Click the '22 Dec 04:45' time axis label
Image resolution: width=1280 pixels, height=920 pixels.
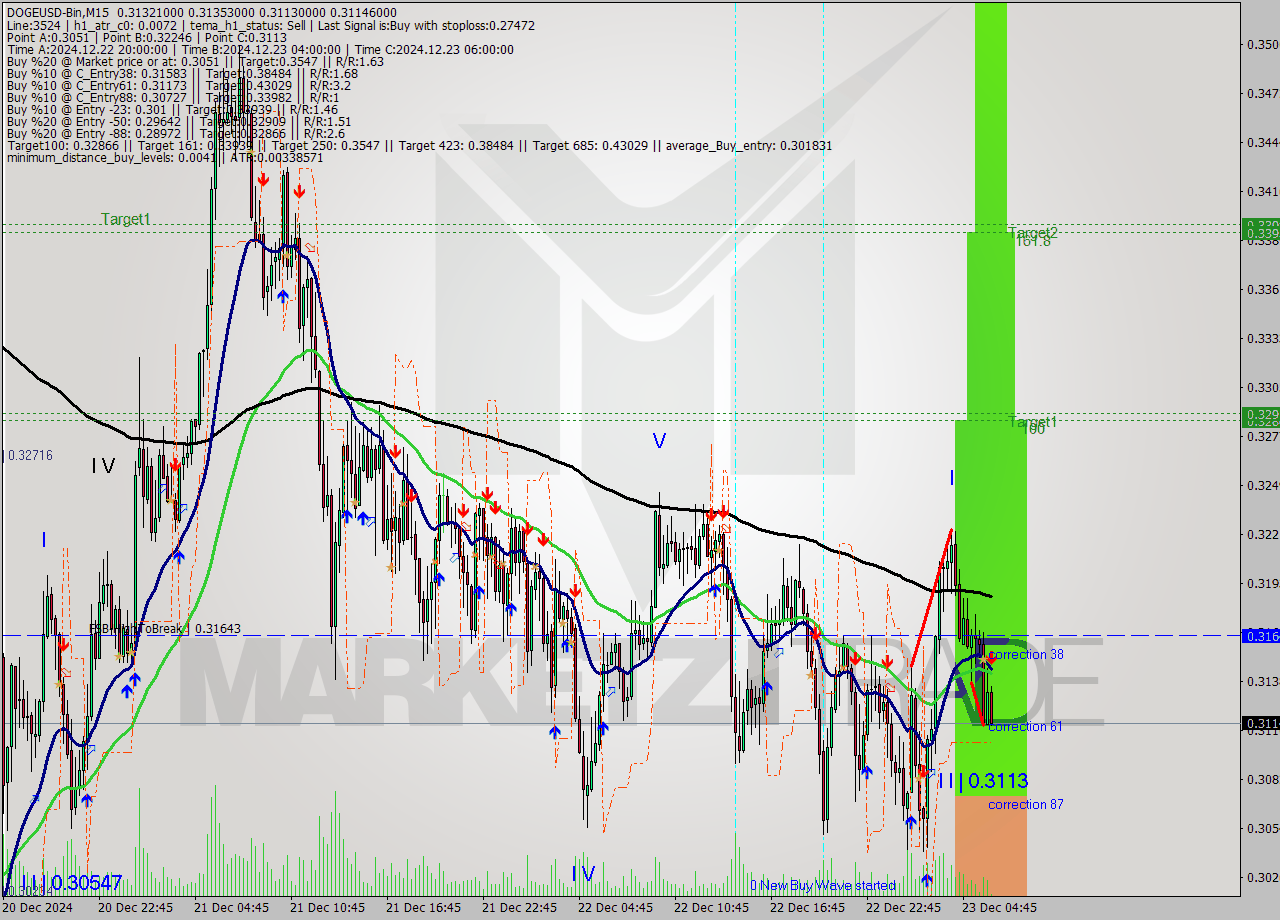615,908
